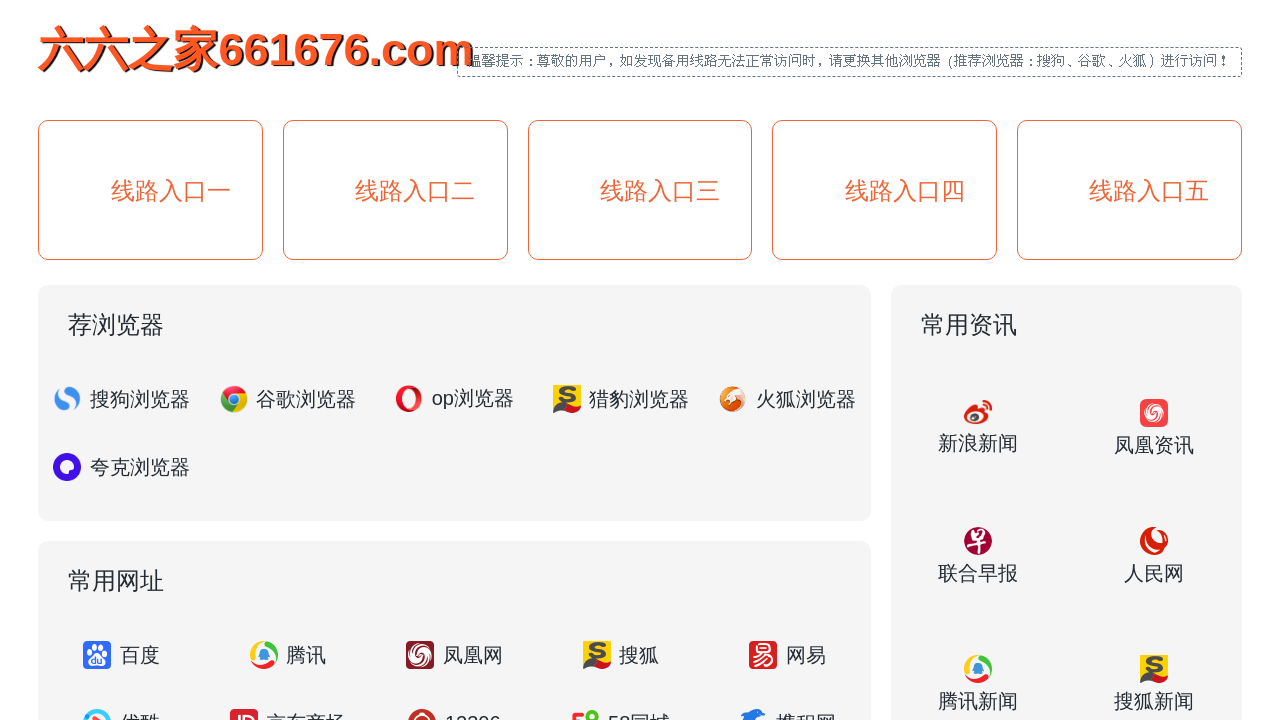Click the 凤凰资讯 red icon
The image size is (1280, 720).
pyautogui.click(x=1154, y=413)
